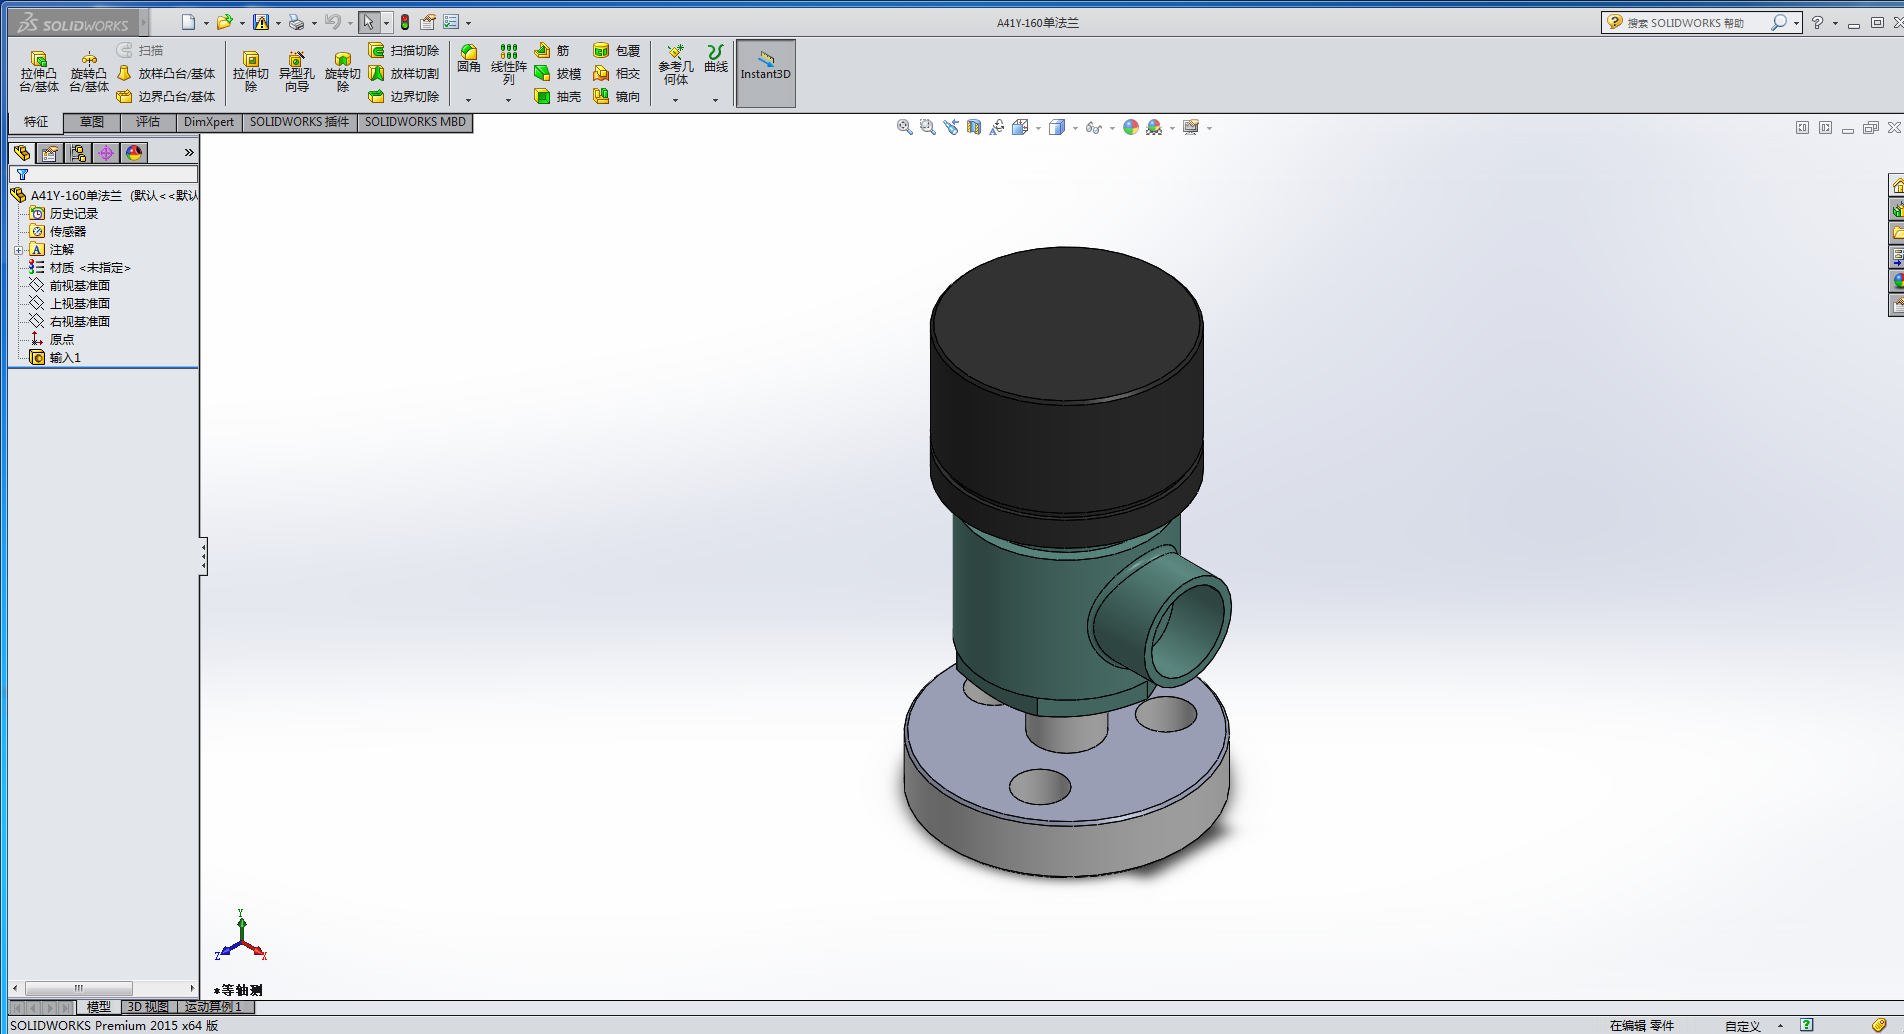Viewport: 1904px width, 1034px height.
Task: Select 前视基准面 in the feature tree
Action: pyautogui.click(x=79, y=286)
